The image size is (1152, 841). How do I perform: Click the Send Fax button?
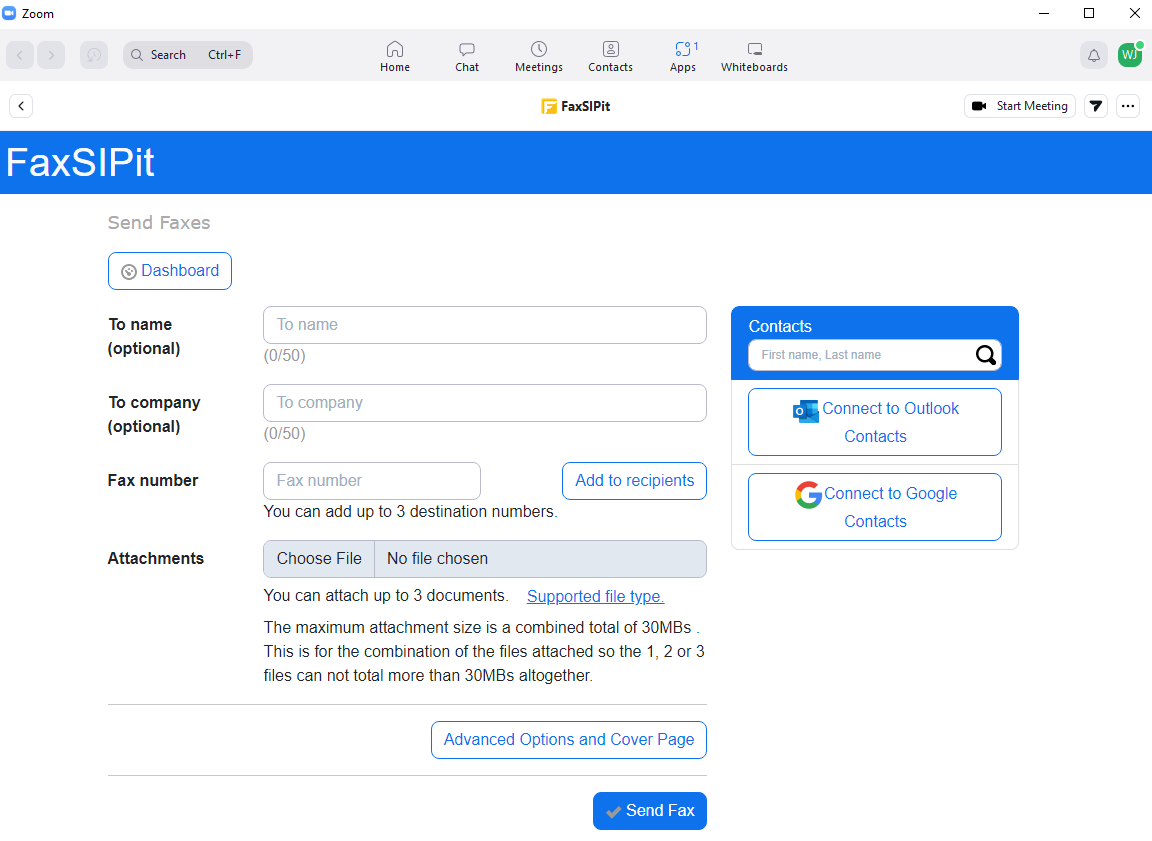pyautogui.click(x=649, y=811)
